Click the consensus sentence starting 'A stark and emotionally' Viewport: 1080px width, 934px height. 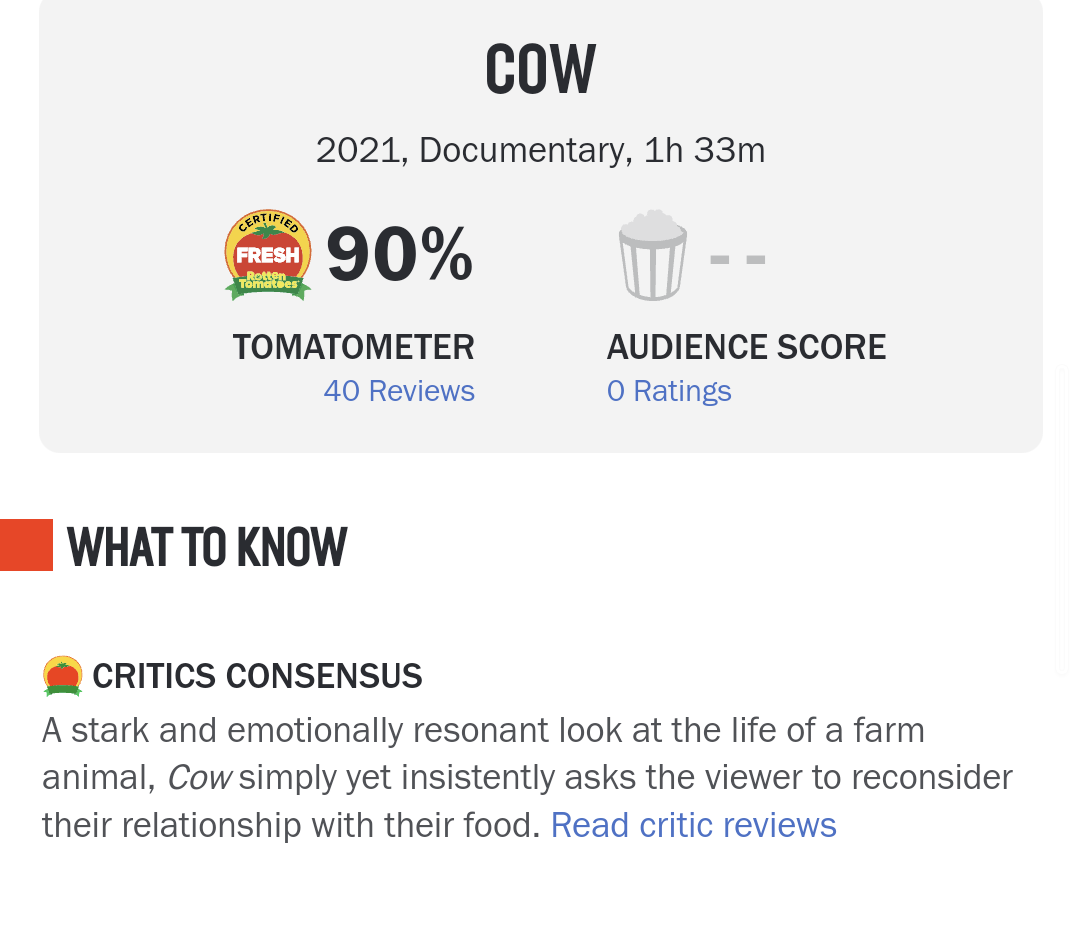pyautogui.click(x=528, y=777)
